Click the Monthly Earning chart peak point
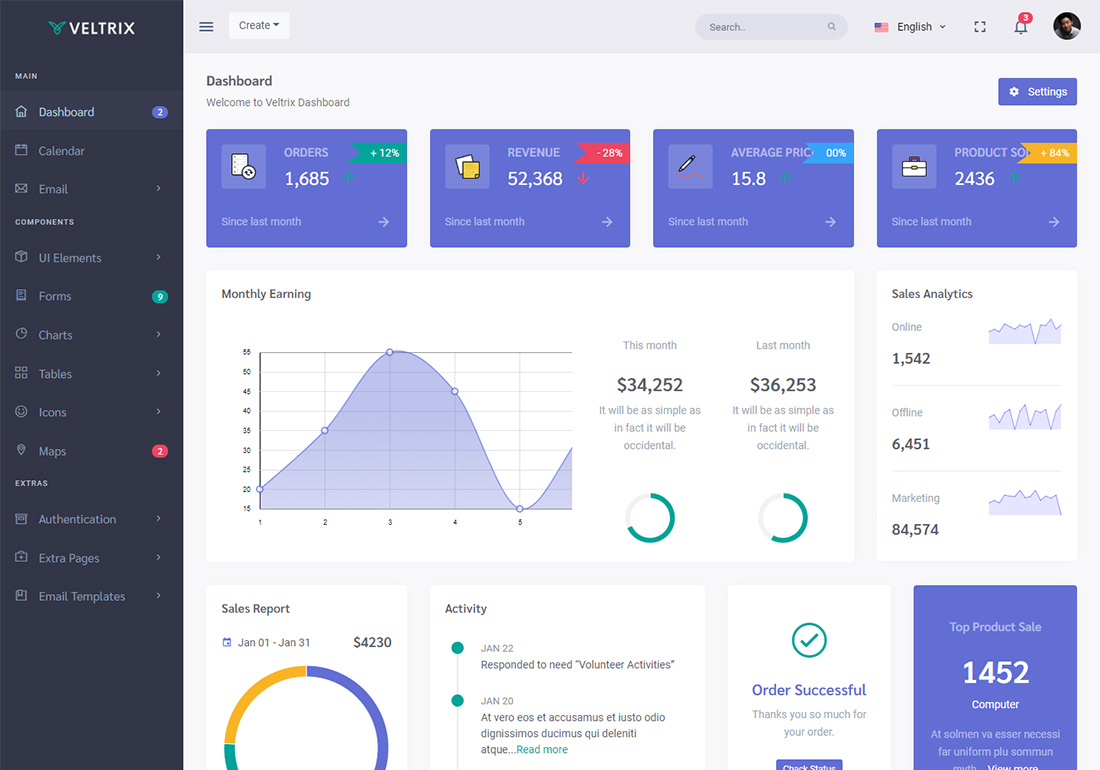Viewport: 1100px width, 770px height. (x=390, y=352)
